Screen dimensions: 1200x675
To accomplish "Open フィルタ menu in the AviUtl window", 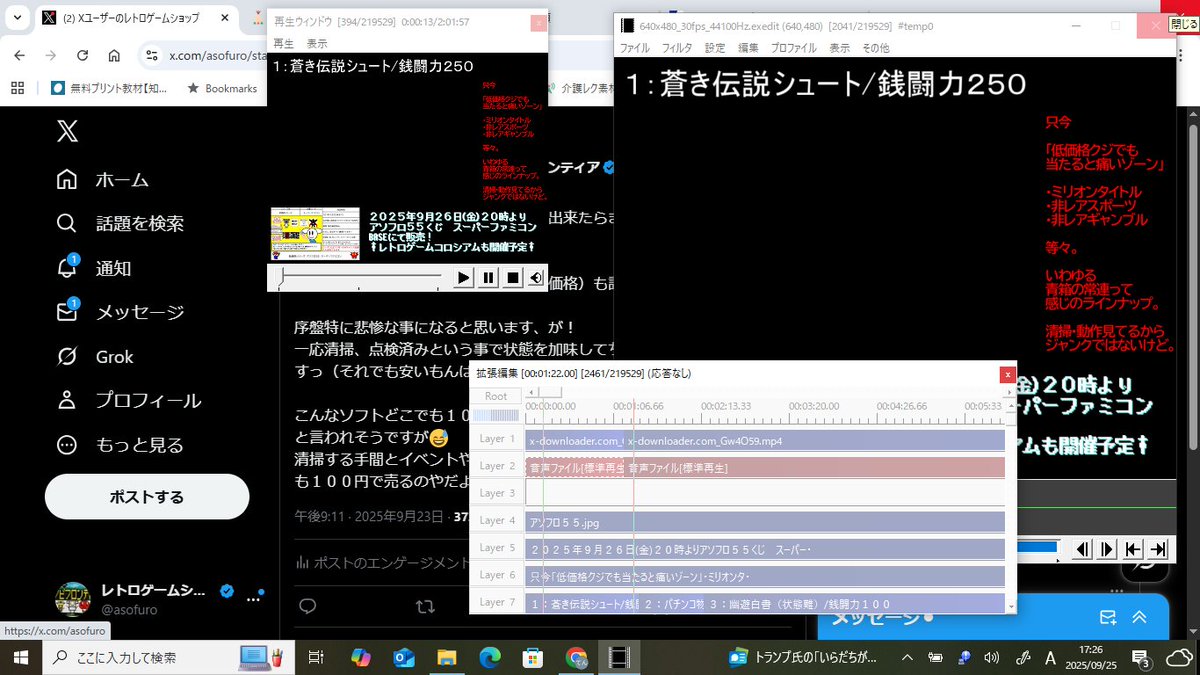I will pyautogui.click(x=677, y=47).
